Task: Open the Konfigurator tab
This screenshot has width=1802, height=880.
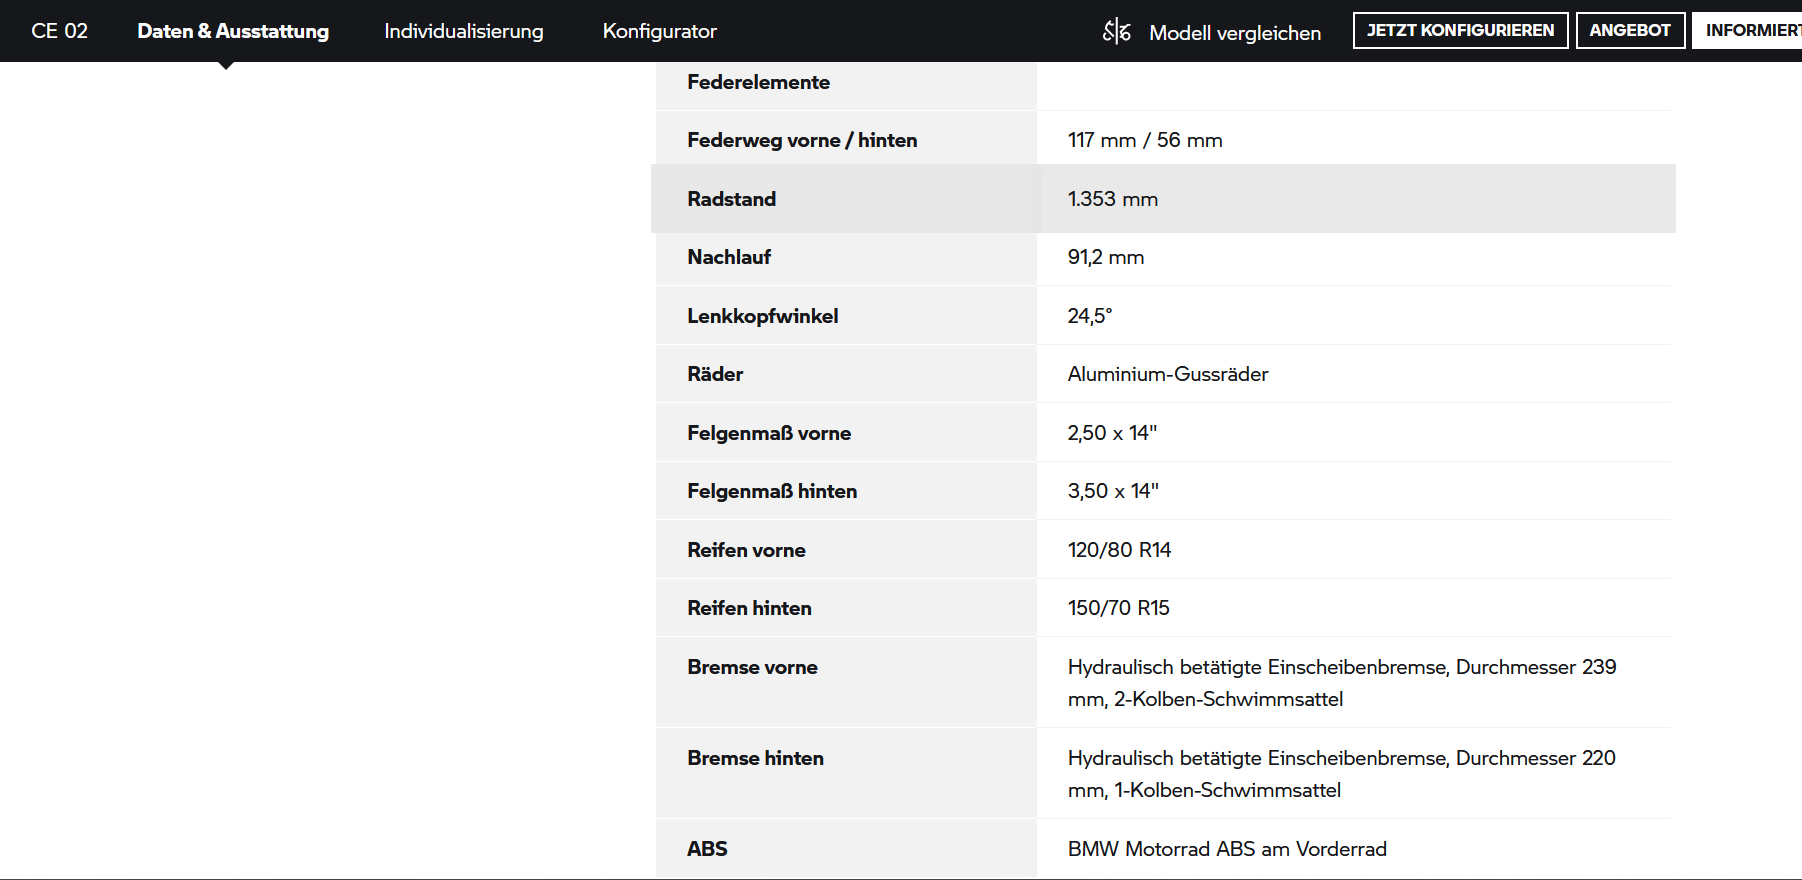Action: click(659, 31)
